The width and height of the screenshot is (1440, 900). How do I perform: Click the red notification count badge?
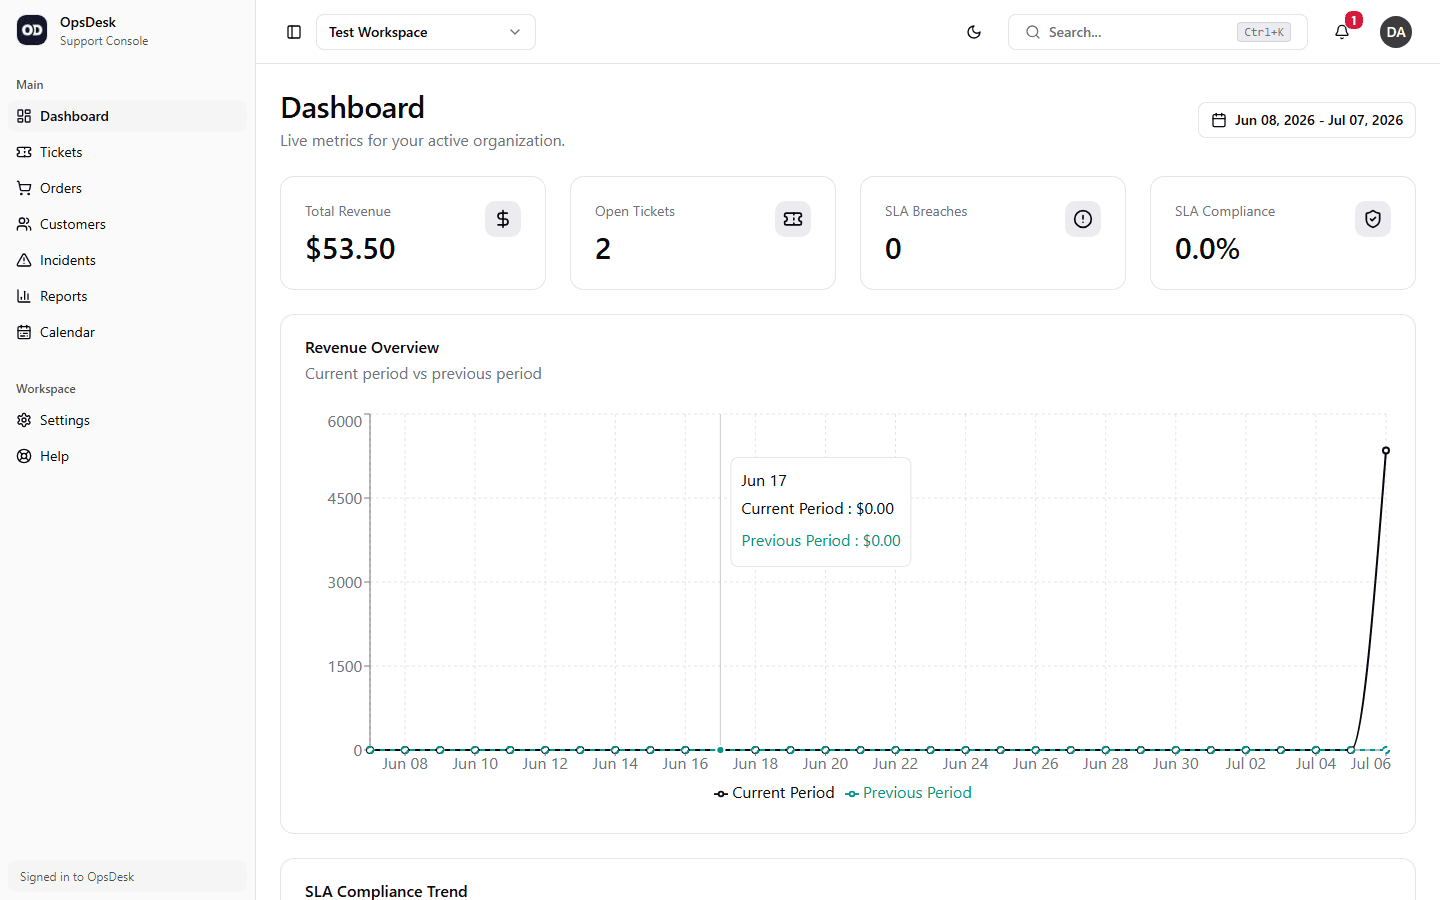tap(1354, 20)
